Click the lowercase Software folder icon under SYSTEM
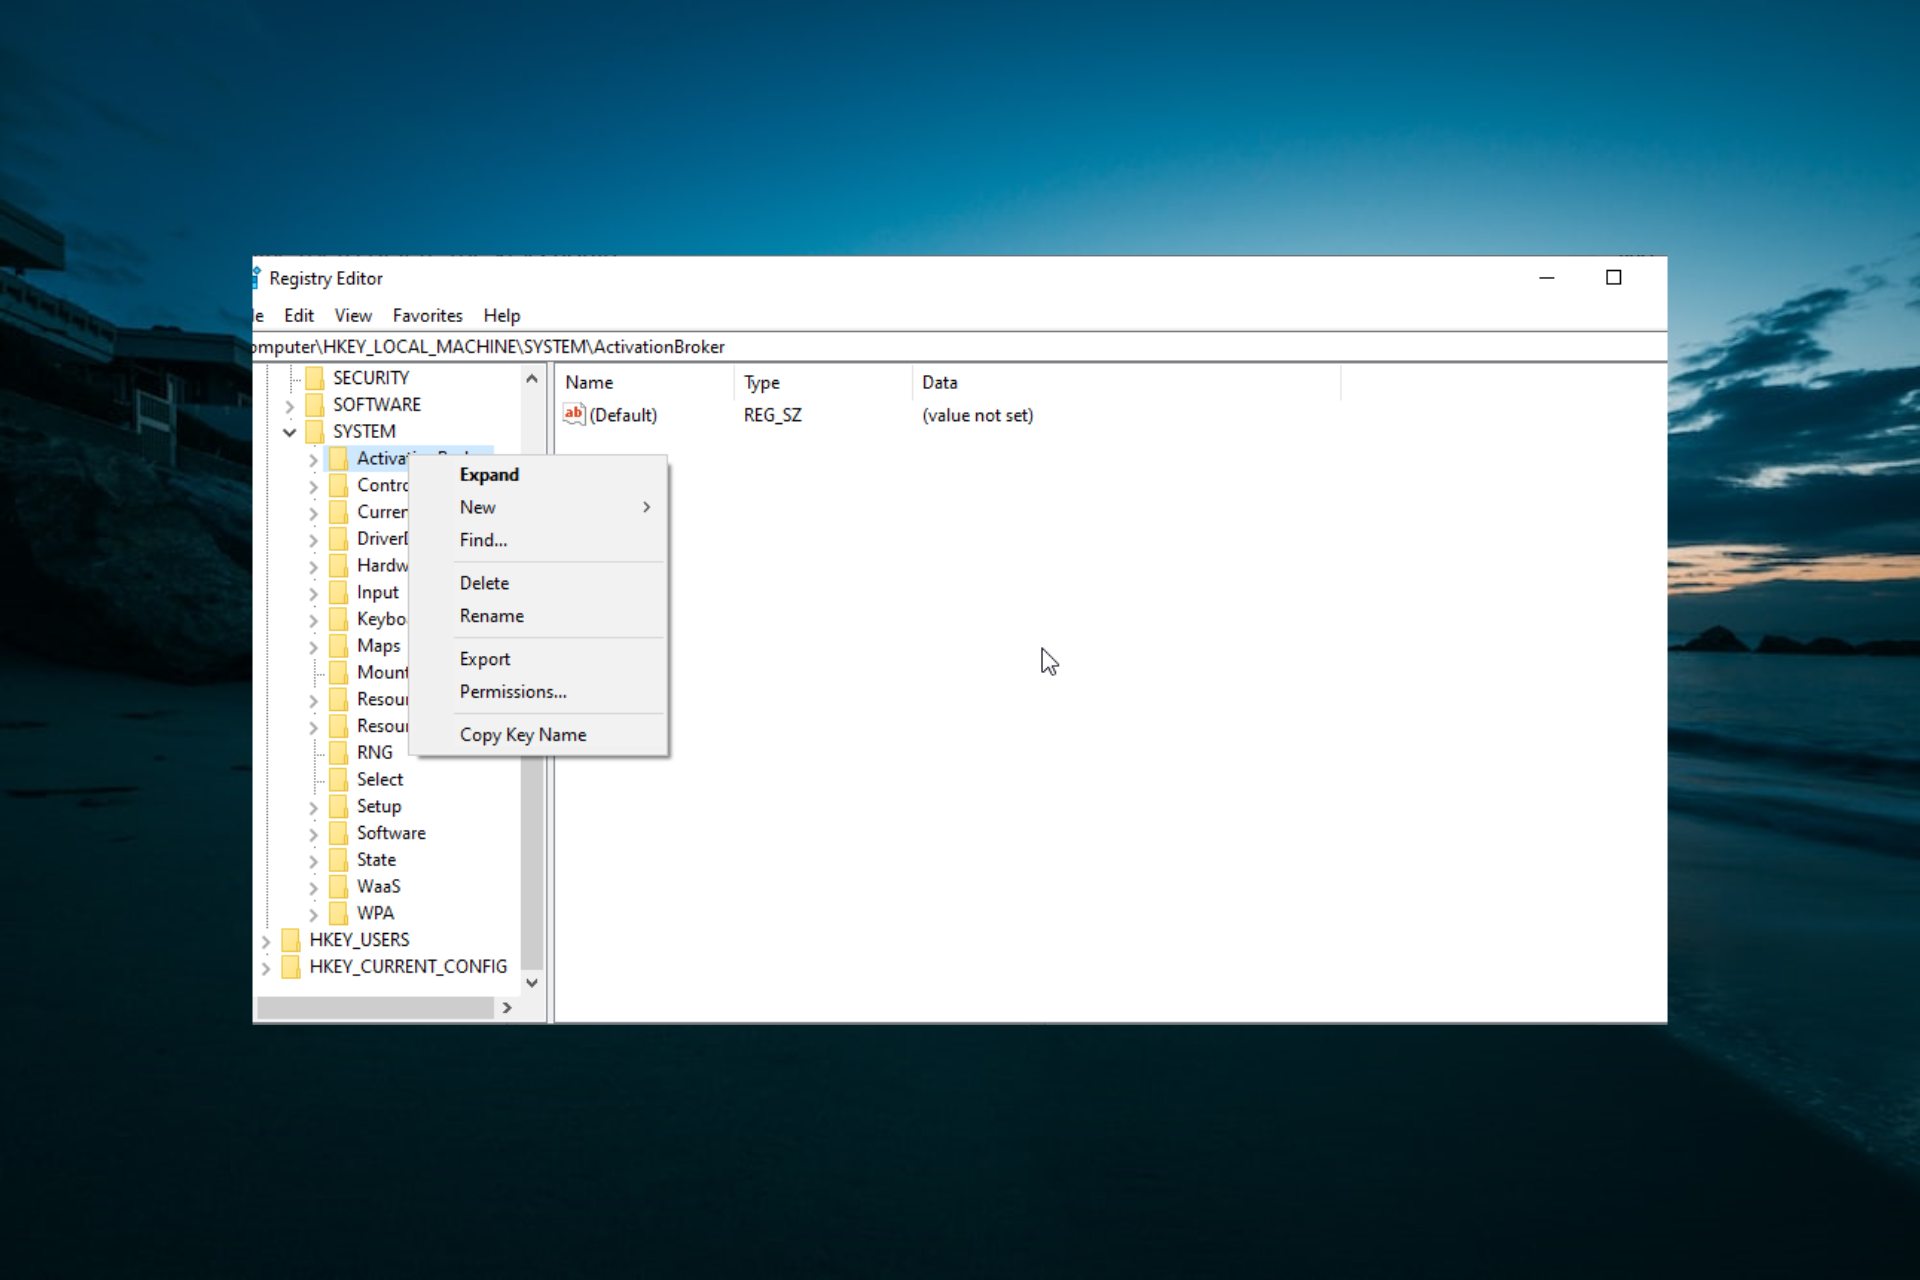This screenshot has width=1920, height=1280. pyautogui.click(x=339, y=833)
